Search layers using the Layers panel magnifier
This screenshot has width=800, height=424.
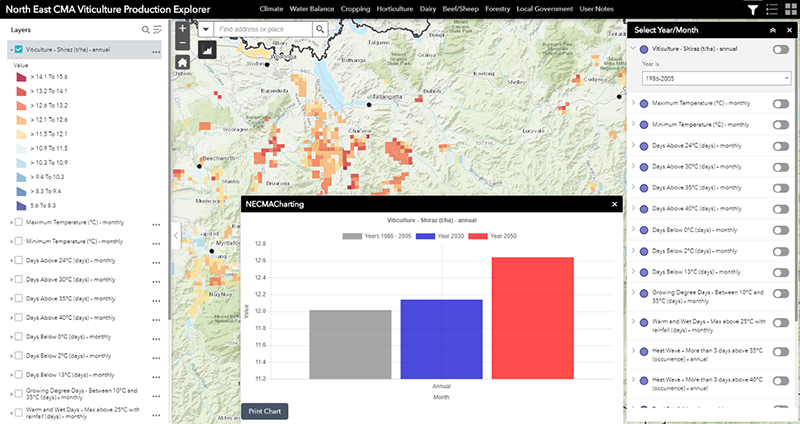tap(146, 30)
